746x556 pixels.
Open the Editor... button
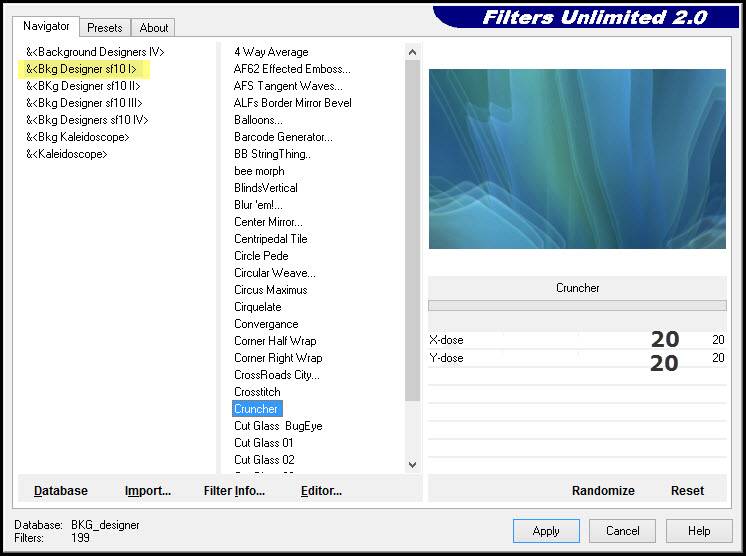coord(321,491)
